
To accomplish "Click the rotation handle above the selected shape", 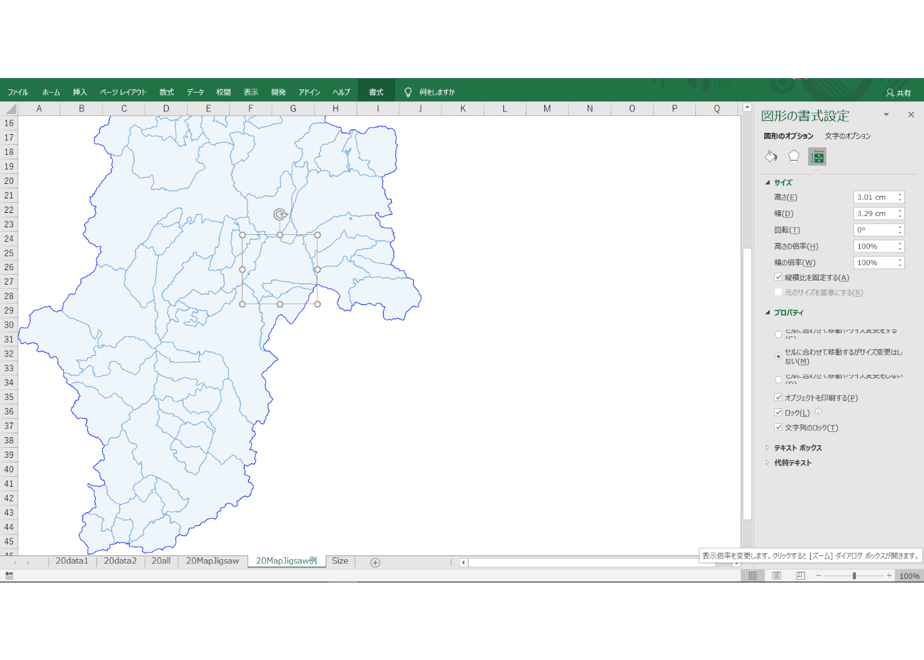I will coord(280,214).
